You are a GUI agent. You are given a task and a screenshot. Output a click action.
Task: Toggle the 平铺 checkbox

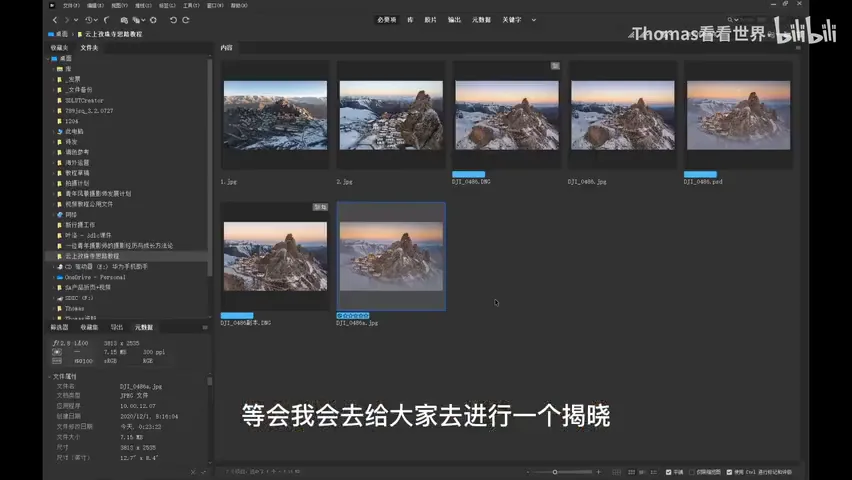coord(668,472)
